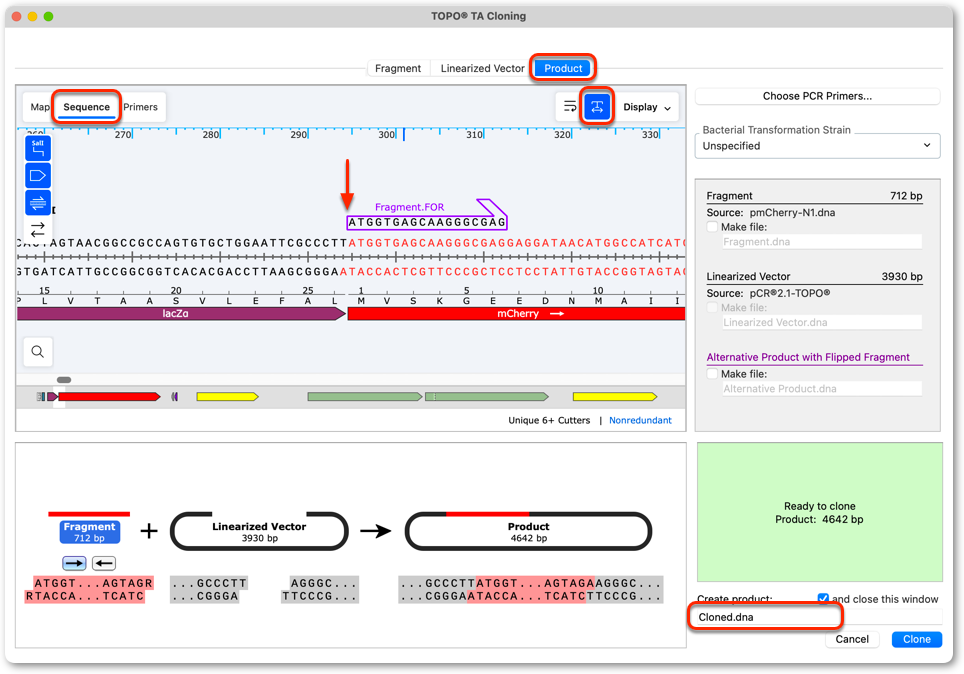Click disabled Make file for Linearized Vector

pos(713,307)
